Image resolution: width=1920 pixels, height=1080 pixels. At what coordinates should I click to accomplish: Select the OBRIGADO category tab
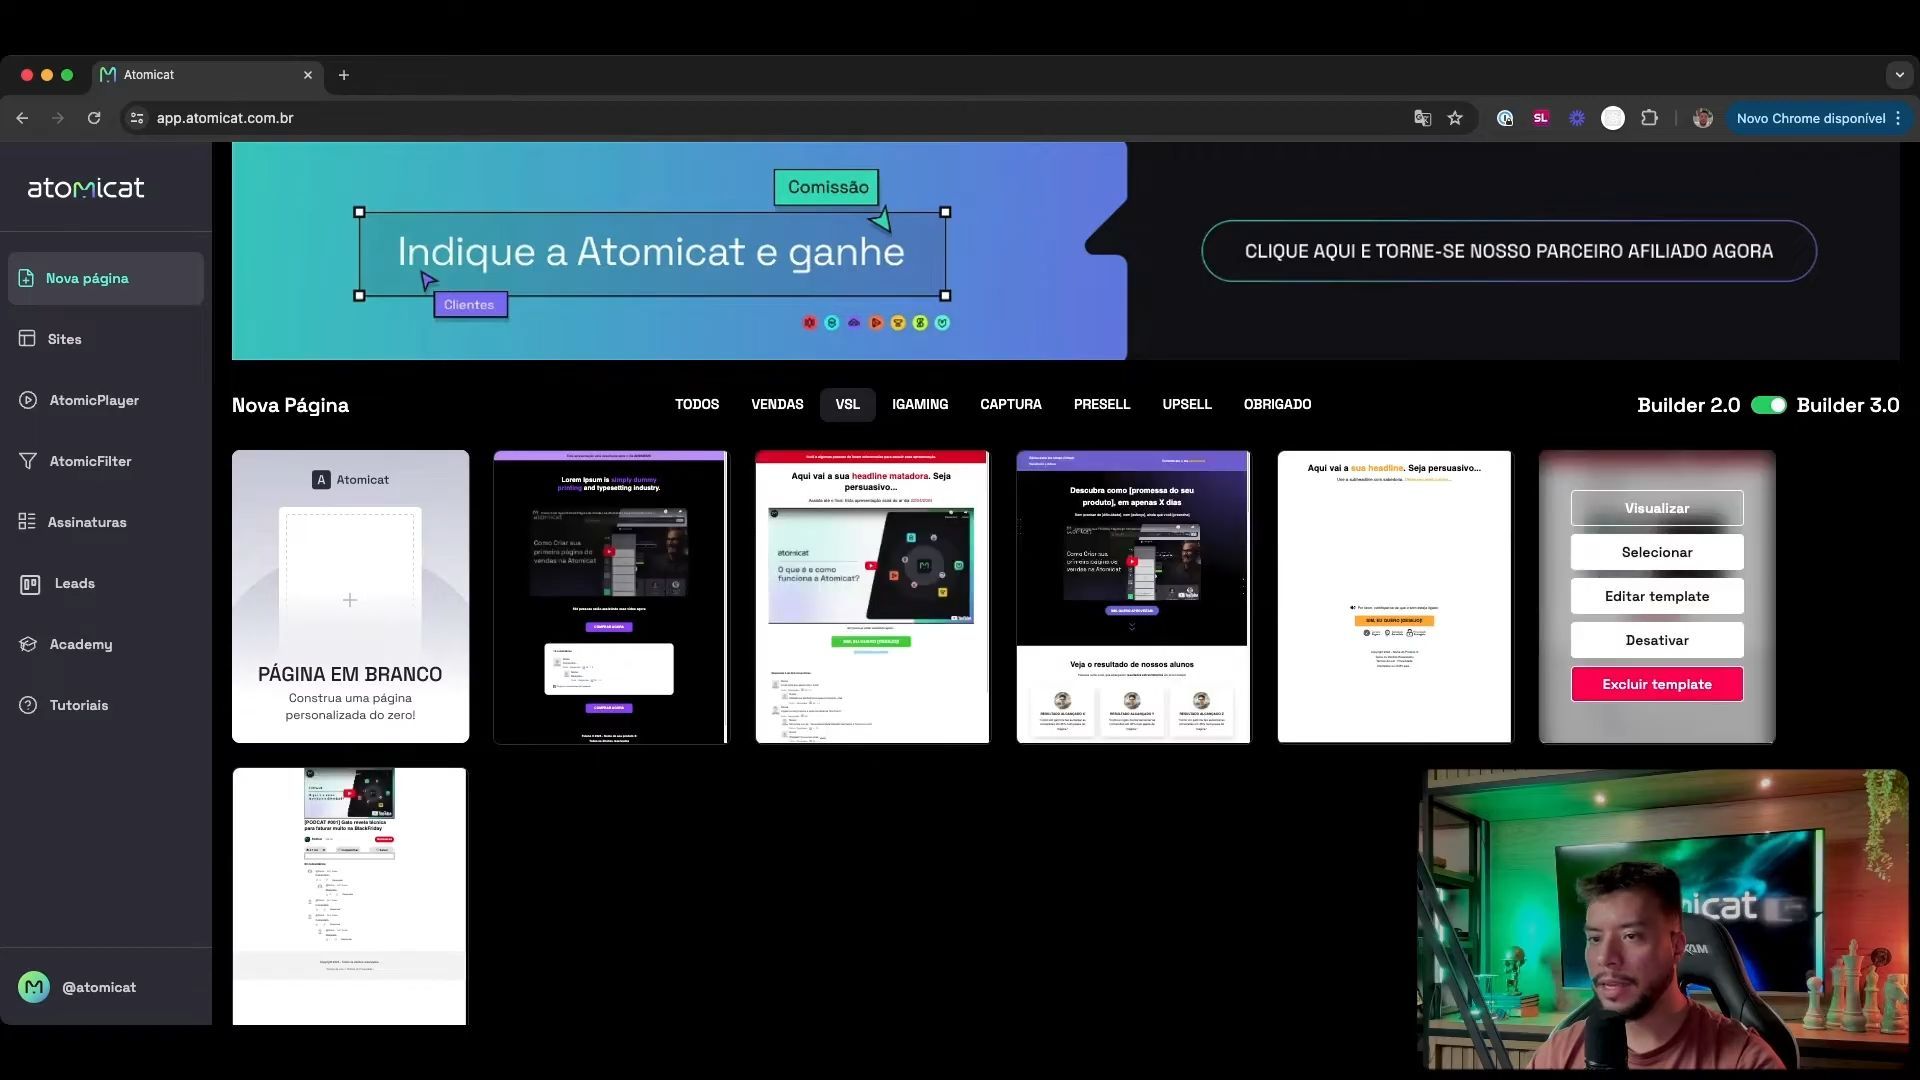(1277, 404)
